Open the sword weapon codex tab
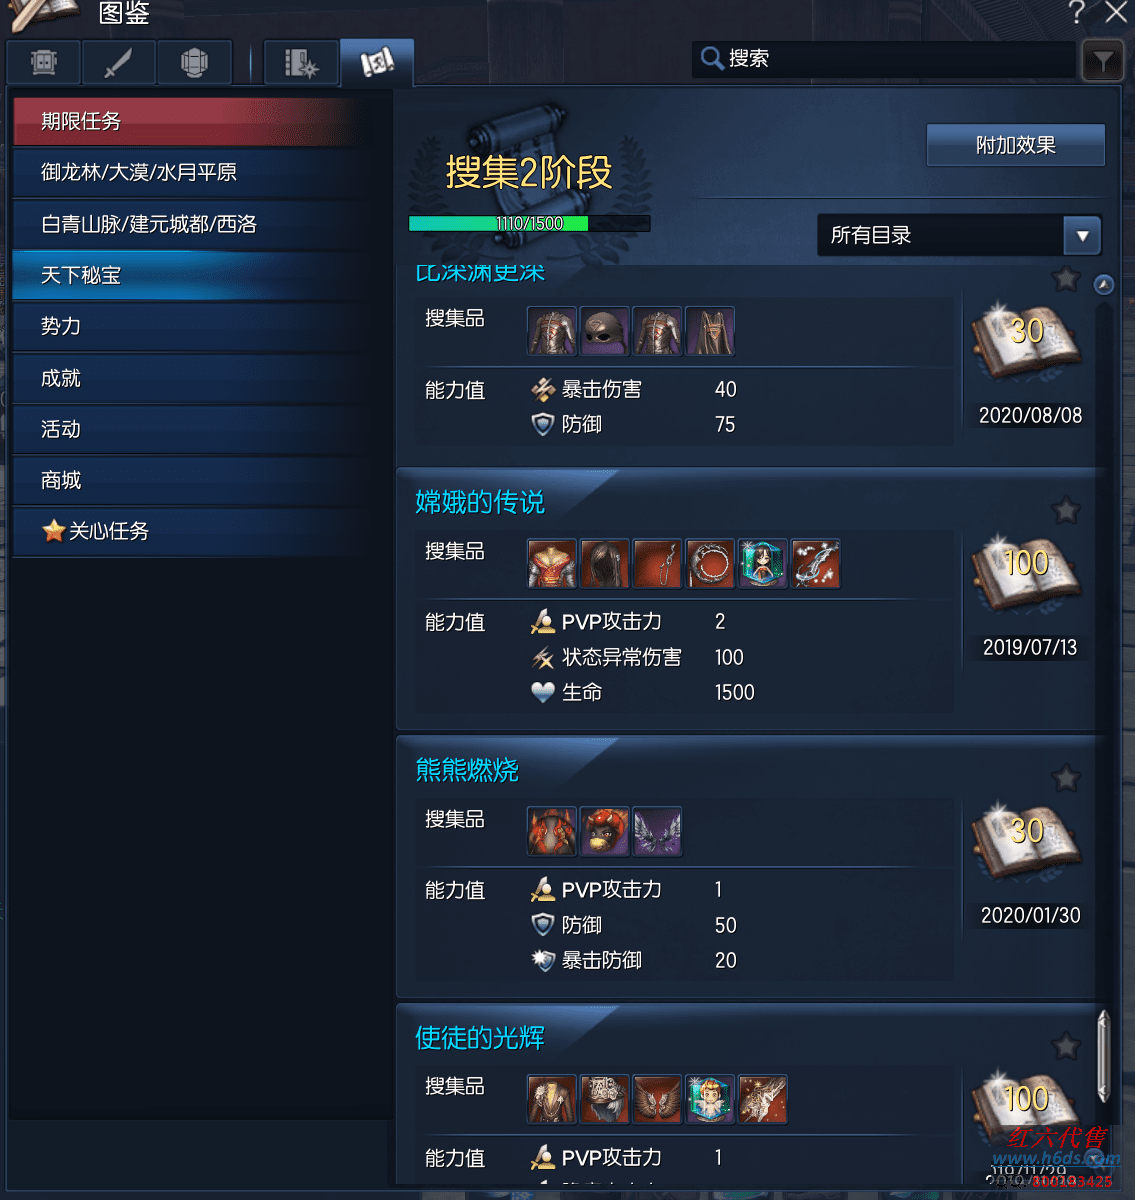Viewport: 1135px width, 1200px height. 119,62
